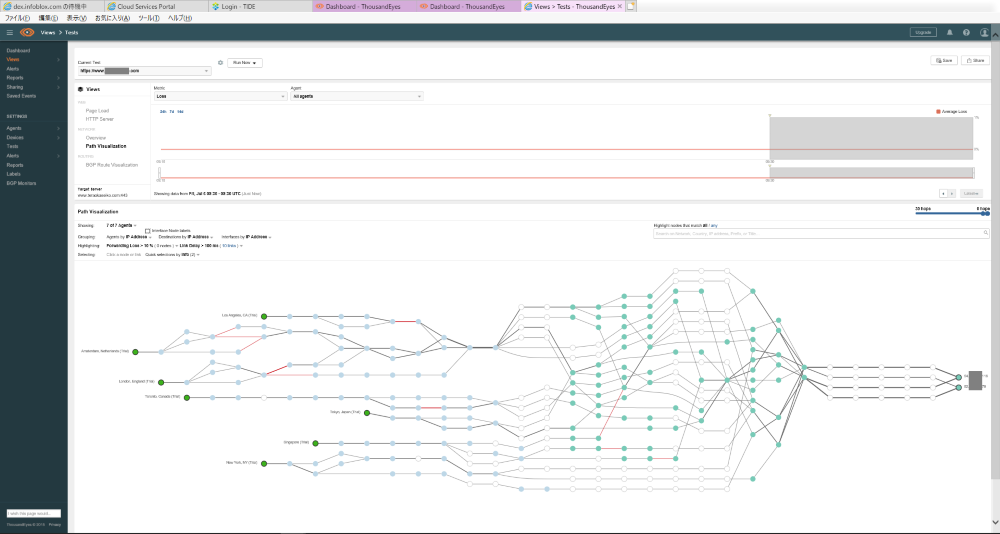Select the Page Load view
This screenshot has width=1000, height=534.
98,110
